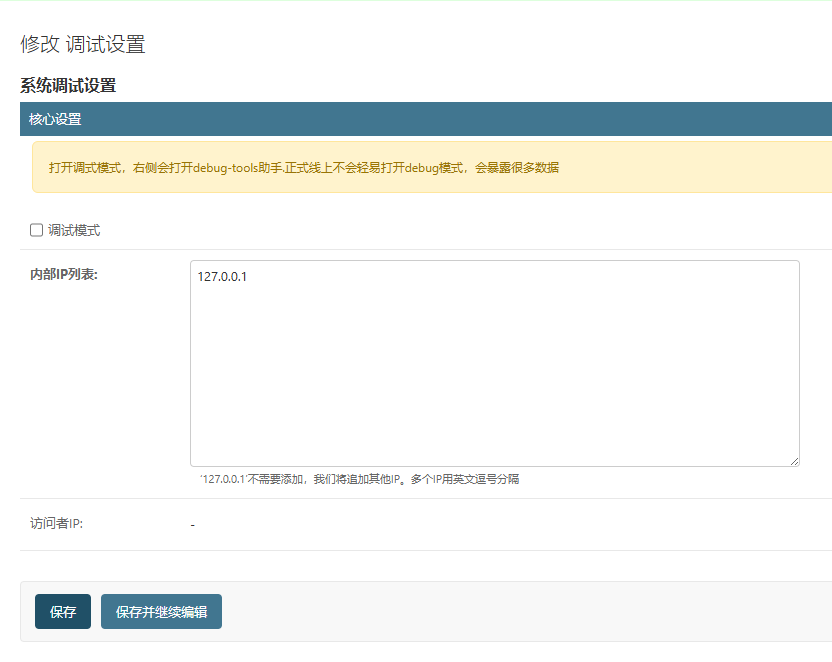Click the 系统调试设置 heading
The image size is (832, 662).
coord(68,86)
